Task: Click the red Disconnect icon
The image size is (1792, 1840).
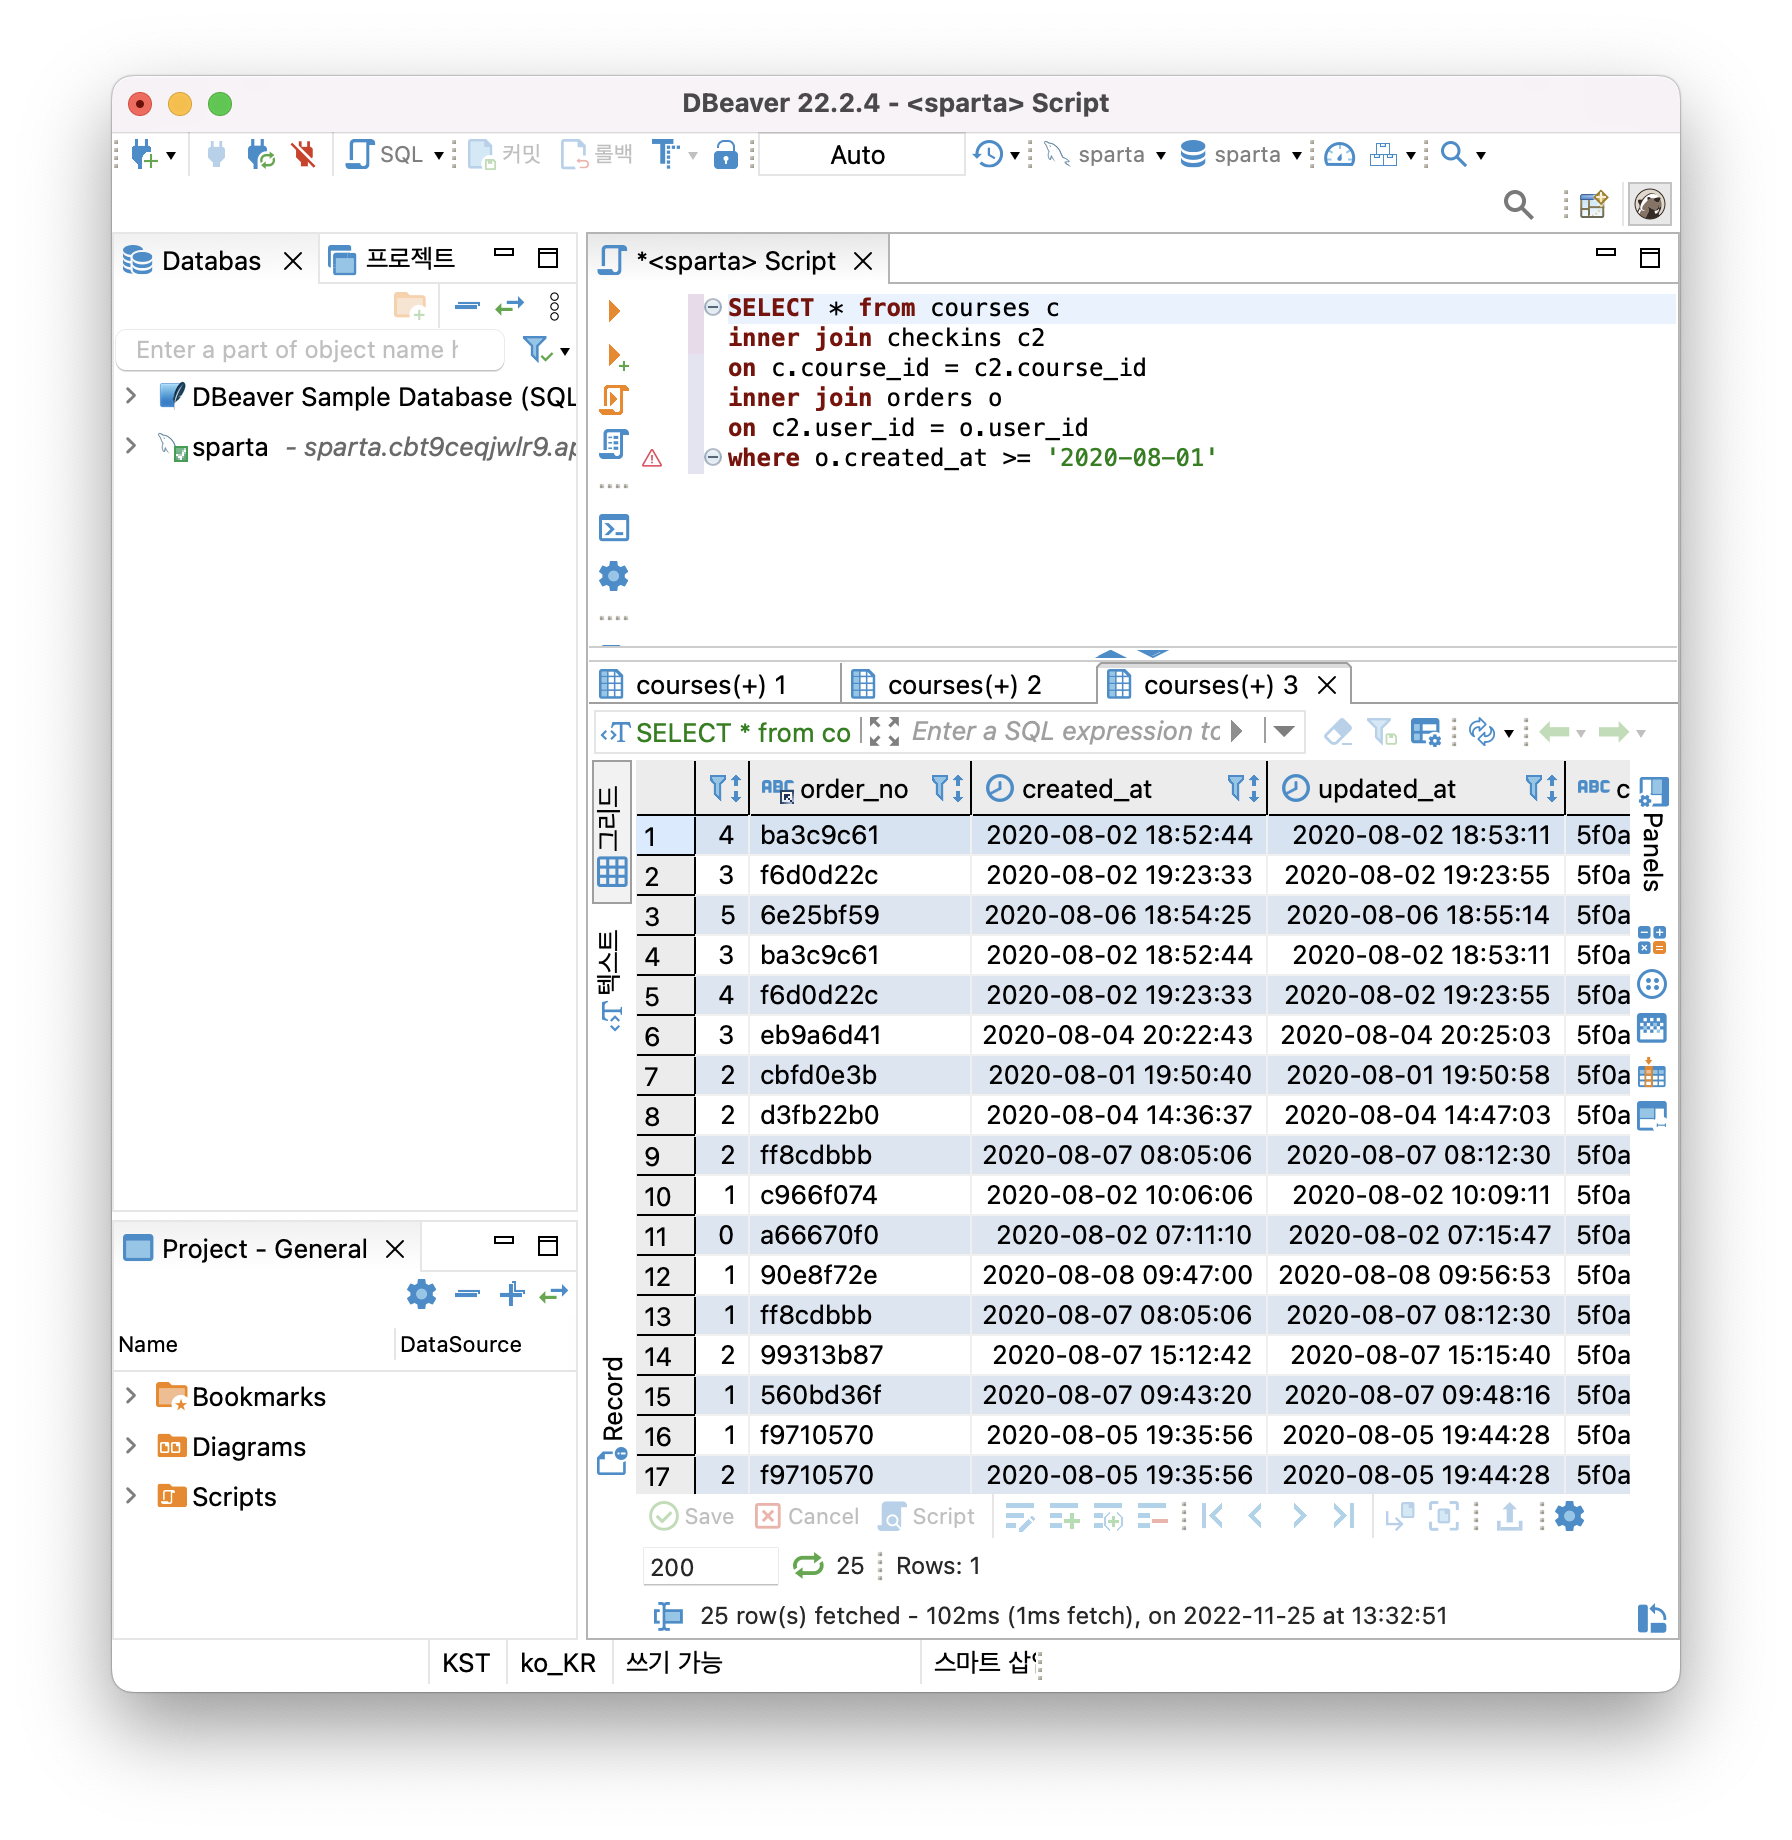Action: [303, 154]
